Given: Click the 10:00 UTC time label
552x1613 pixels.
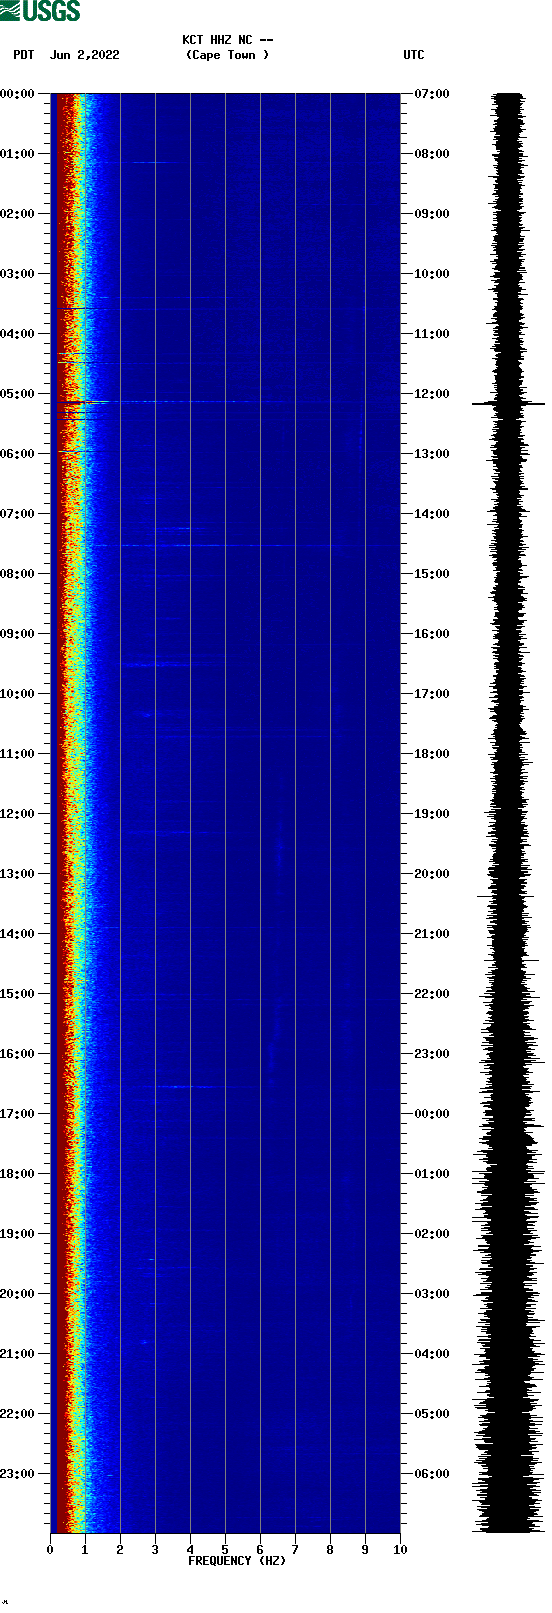Looking at the screenshot, I should [x=432, y=274].
